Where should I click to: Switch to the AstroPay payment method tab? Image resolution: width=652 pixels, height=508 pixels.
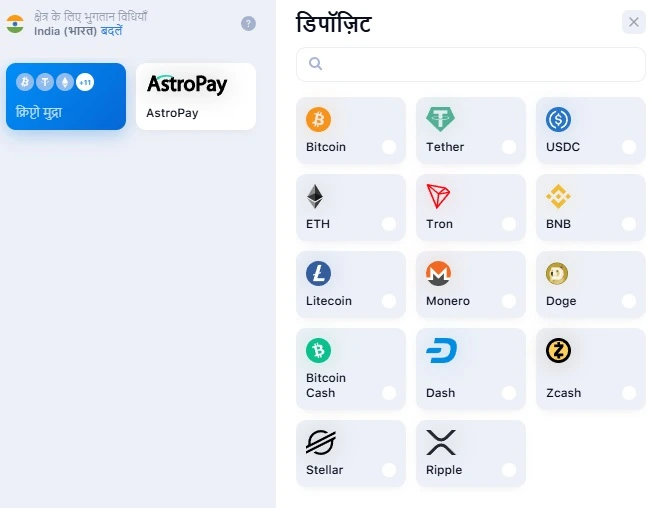(196, 96)
